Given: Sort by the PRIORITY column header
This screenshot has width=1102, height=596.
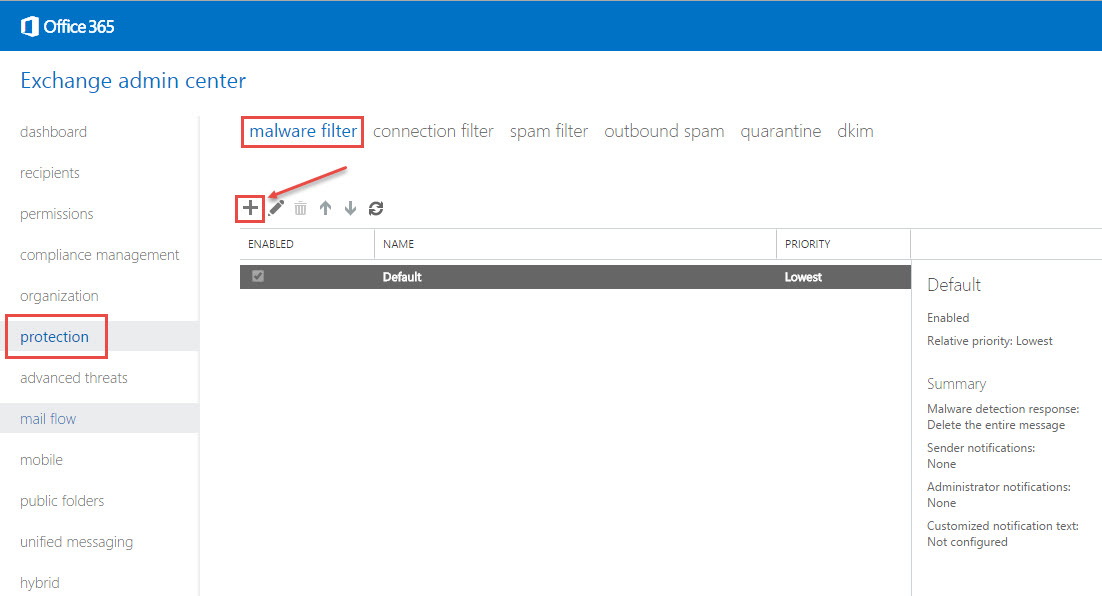Looking at the screenshot, I should [x=809, y=243].
